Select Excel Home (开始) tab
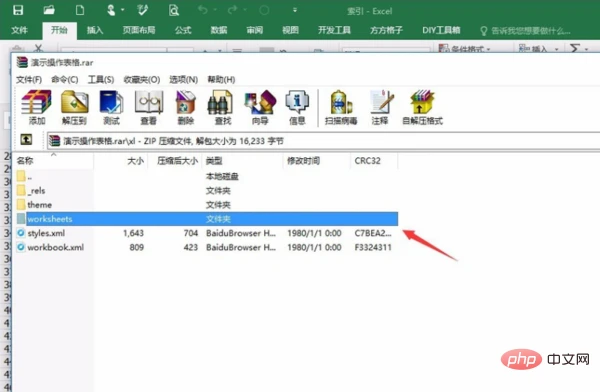600x392 pixels. [x=59, y=30]
